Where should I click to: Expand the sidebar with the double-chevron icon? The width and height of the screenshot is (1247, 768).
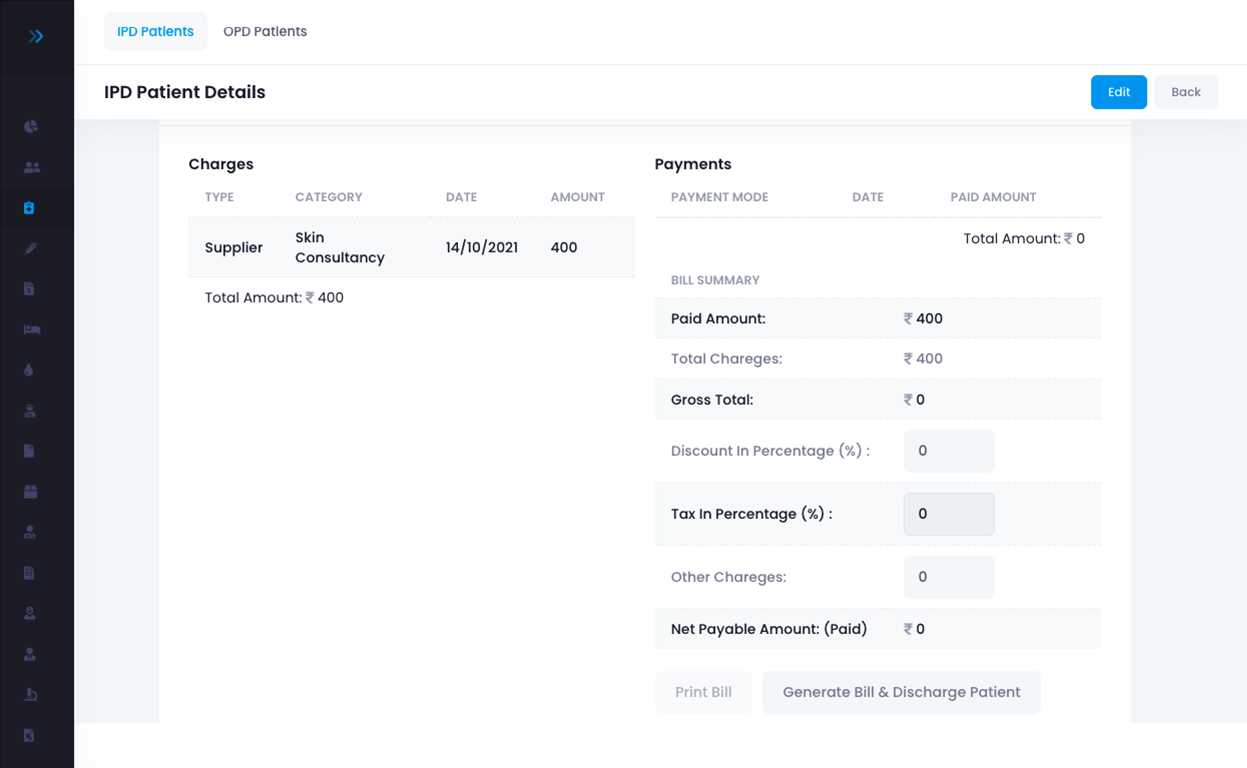point(36,37)
